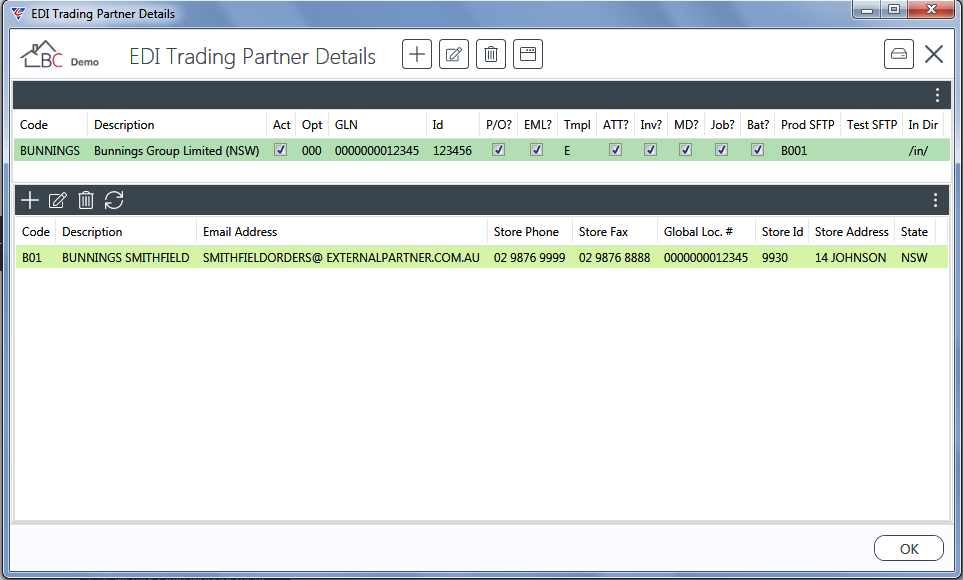Screen dimensions: 963x580
Task: Click the Tmpl column header
Action: tap(577, 125)
